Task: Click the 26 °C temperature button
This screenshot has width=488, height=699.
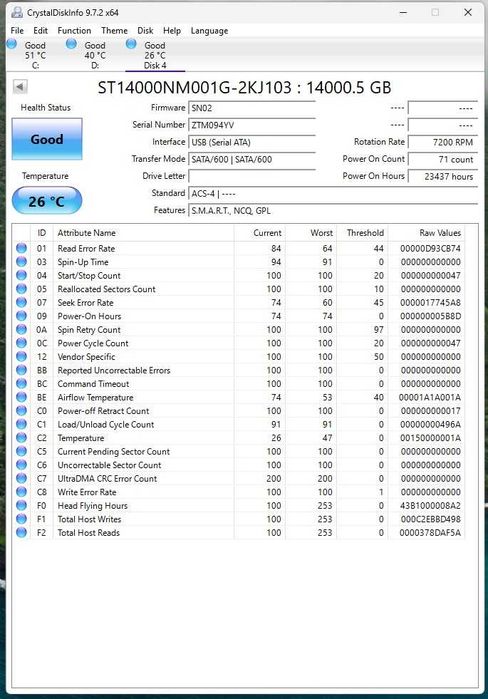Action: [x=47, y=201]
